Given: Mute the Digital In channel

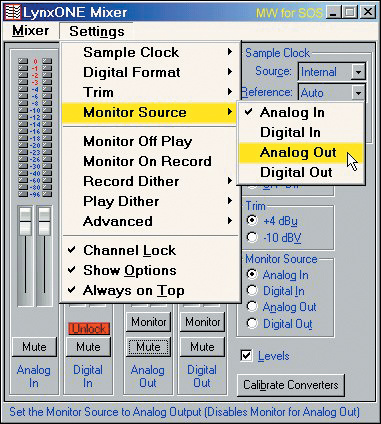Looking at the screenshot, I should pos(88,347).
